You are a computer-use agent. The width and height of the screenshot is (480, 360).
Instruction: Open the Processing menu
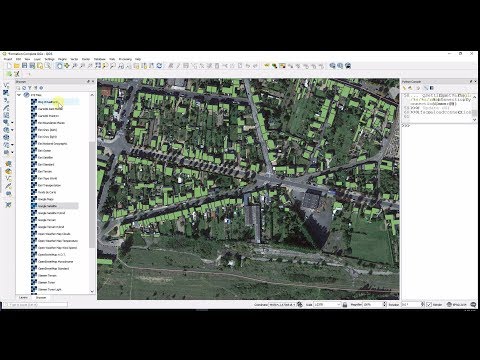coord(125,59)
